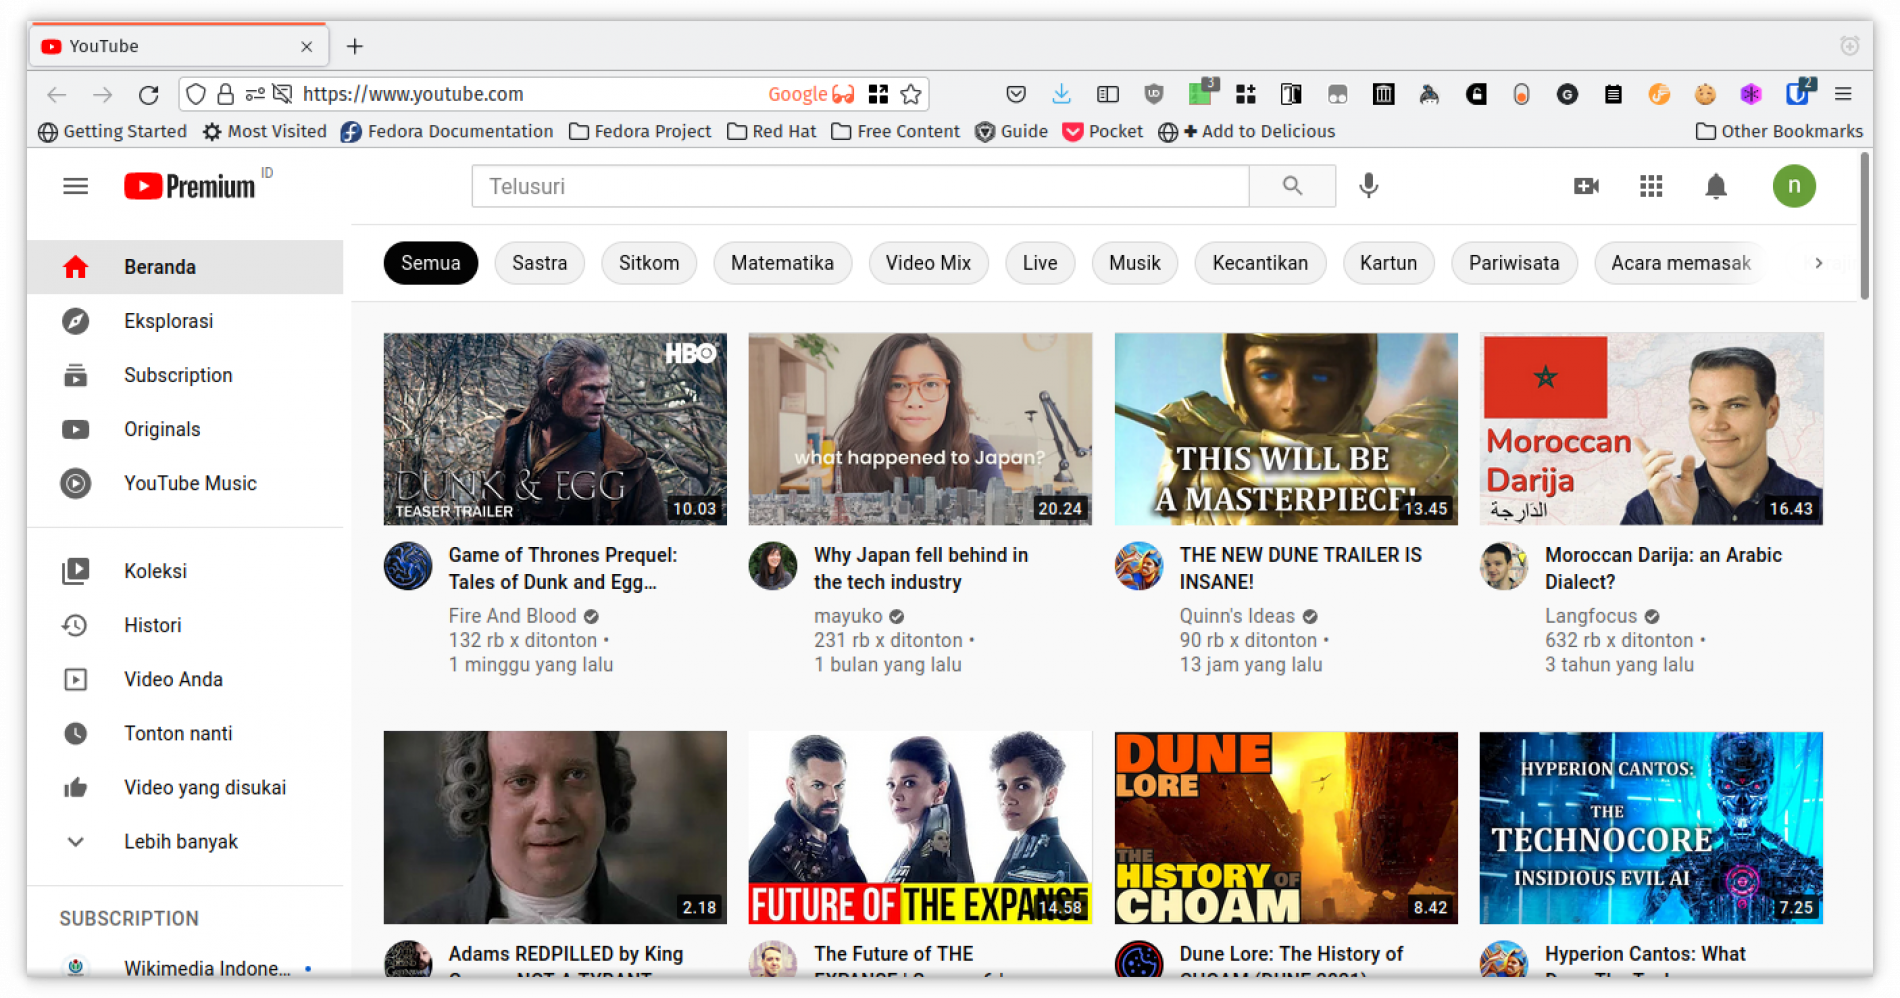The height and width of the screenshot is (998, 1900).
Task: Play the Hyperion Cantos Technocore thumbnail
Action: click(1651, 827)
